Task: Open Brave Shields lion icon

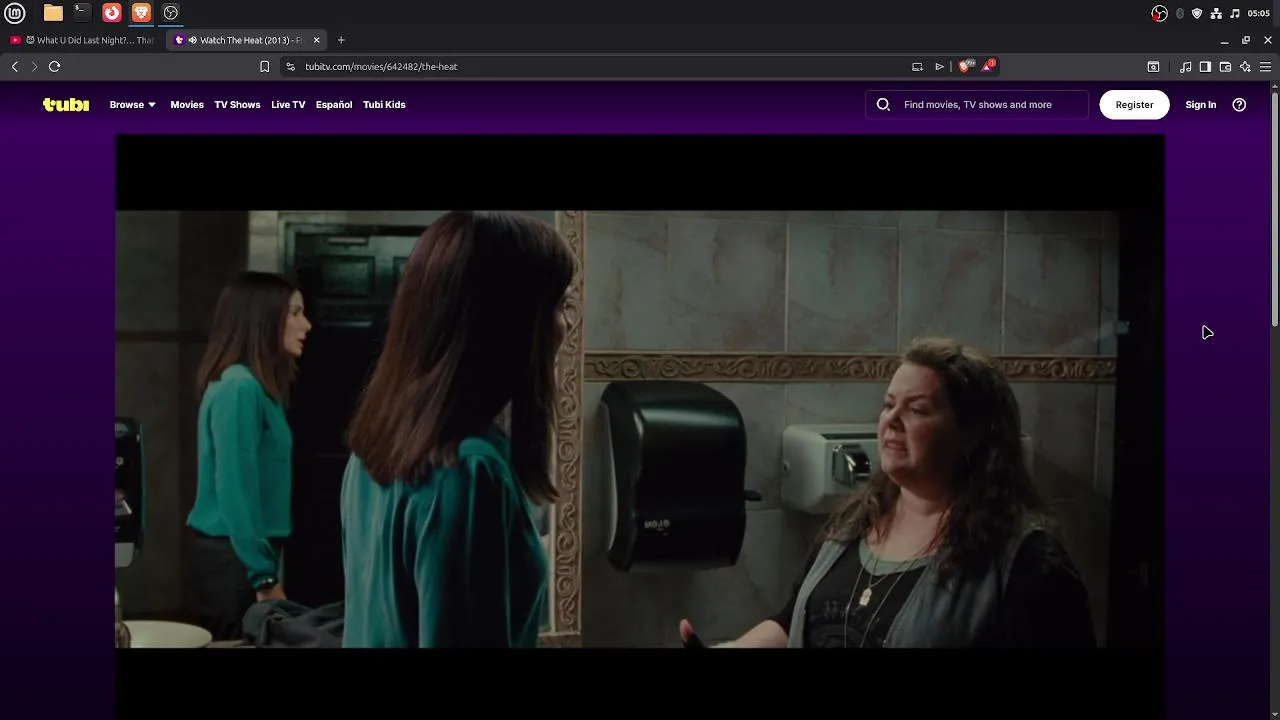Action: coord(965,66)
